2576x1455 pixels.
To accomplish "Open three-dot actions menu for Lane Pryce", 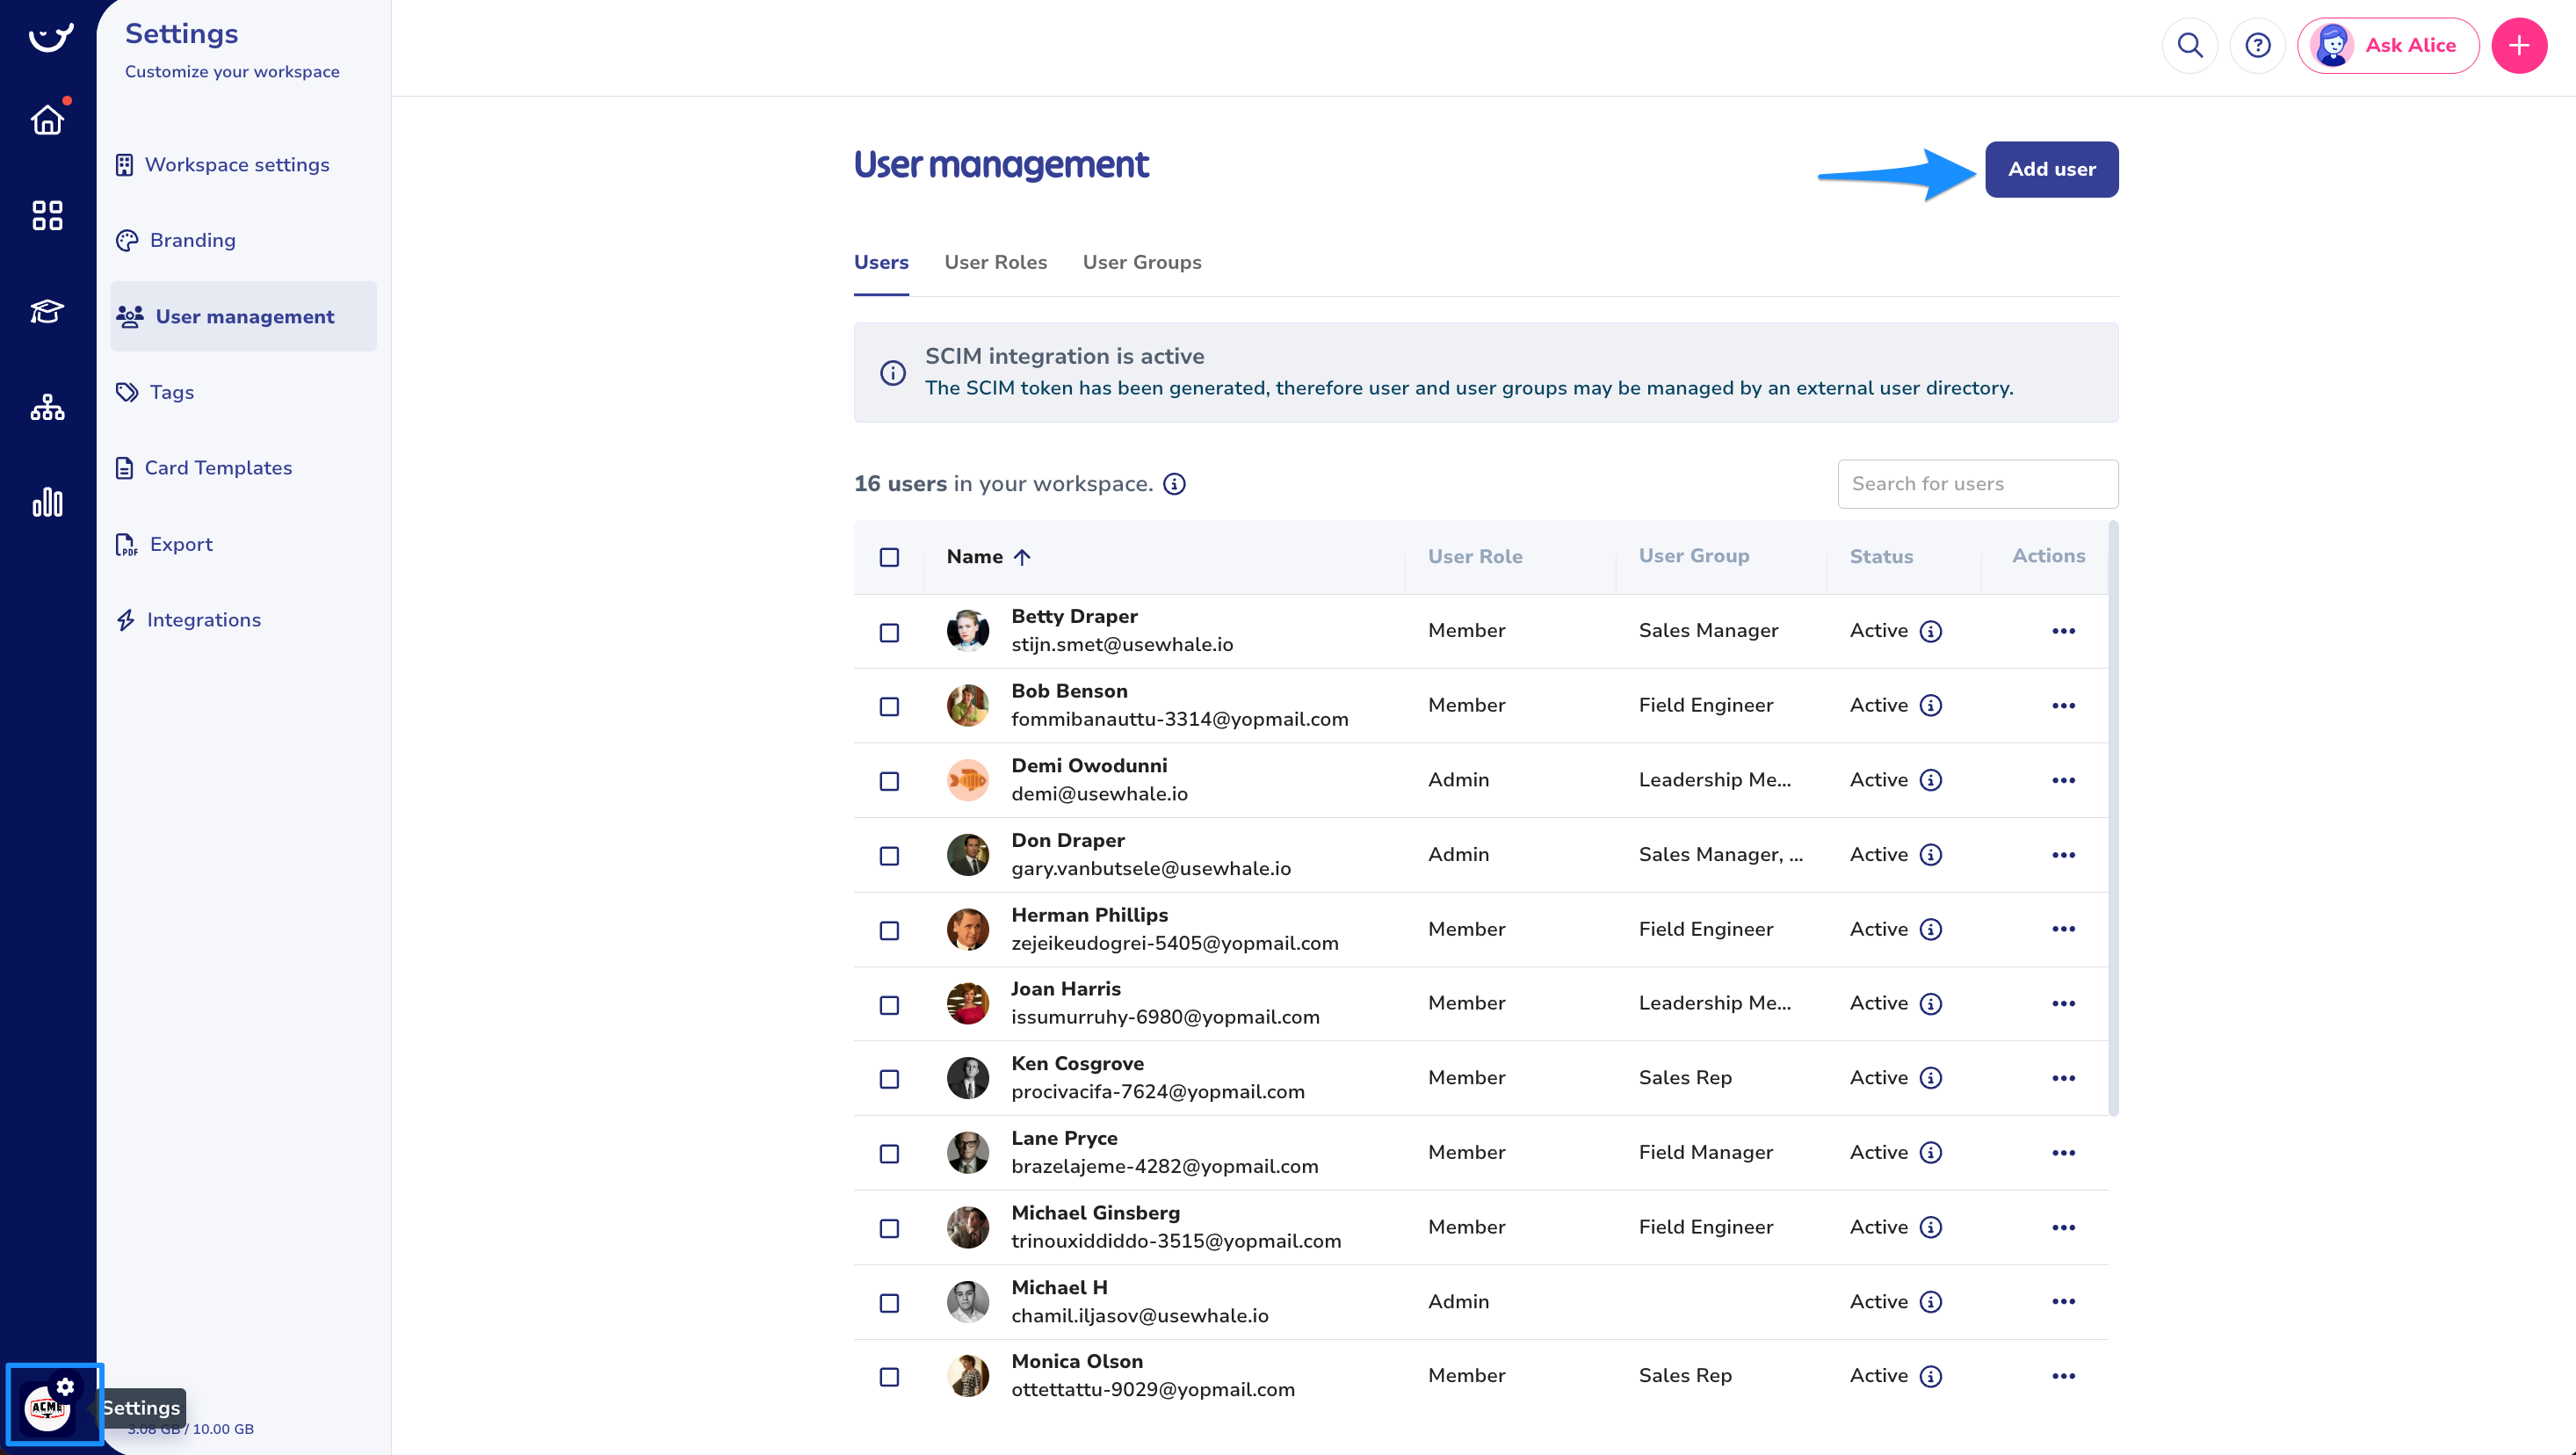I will [2063, 1153].
